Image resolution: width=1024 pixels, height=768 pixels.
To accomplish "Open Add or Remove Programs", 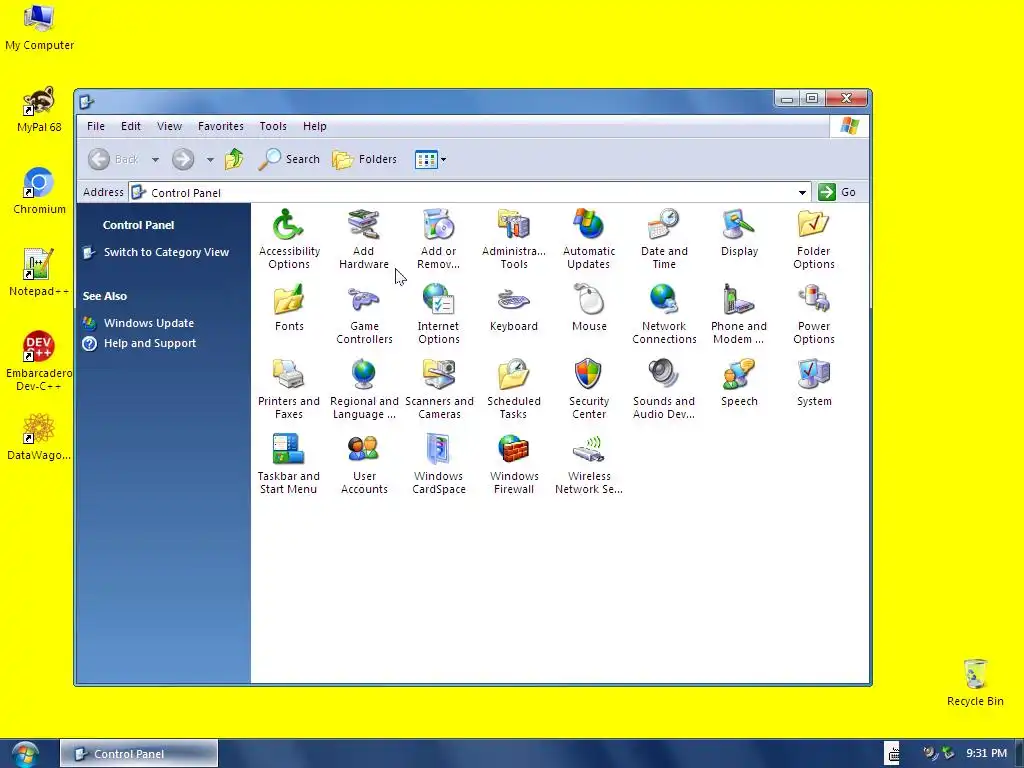I will pos(438,239).
